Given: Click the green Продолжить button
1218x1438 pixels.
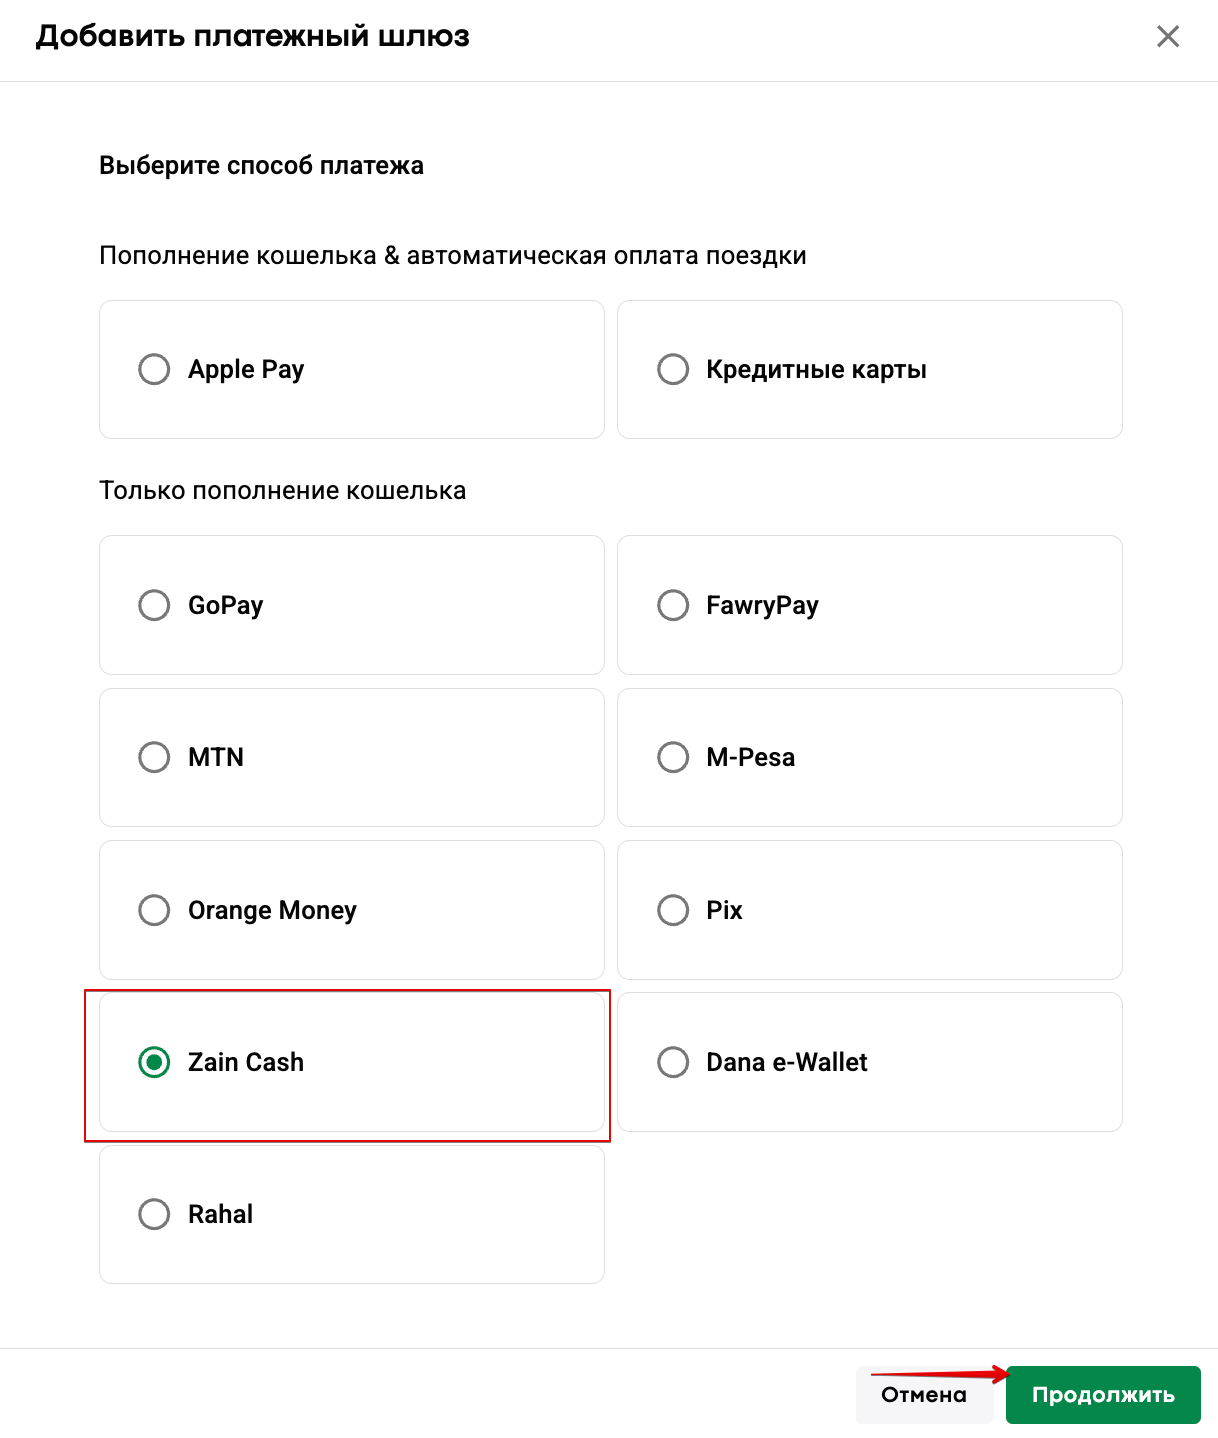Looking at the screenshot, I should click(1102, 1395).
